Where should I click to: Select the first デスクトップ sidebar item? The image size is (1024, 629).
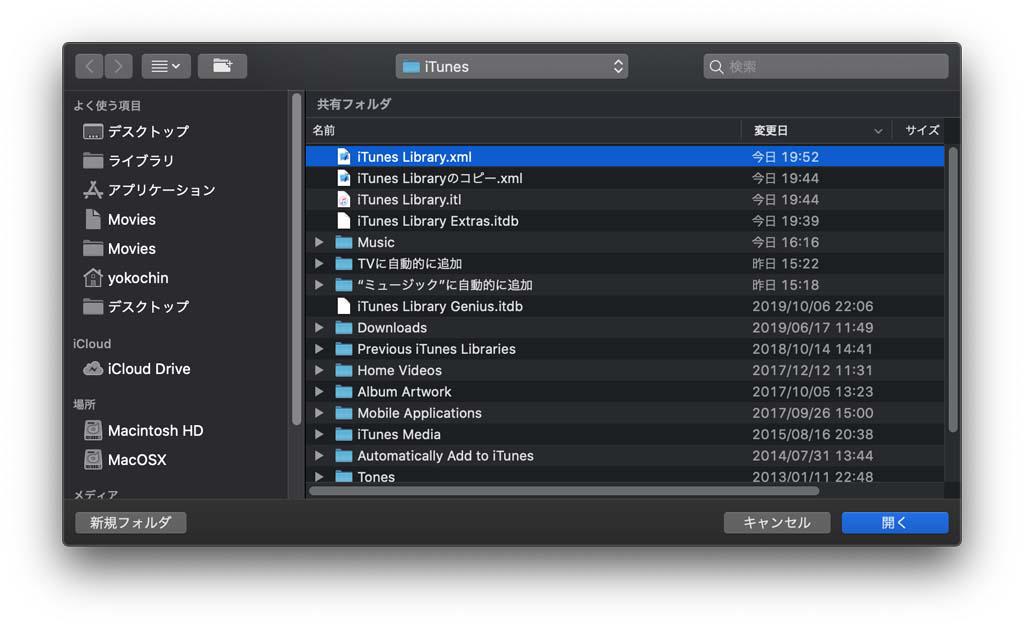tap(136, 131)
